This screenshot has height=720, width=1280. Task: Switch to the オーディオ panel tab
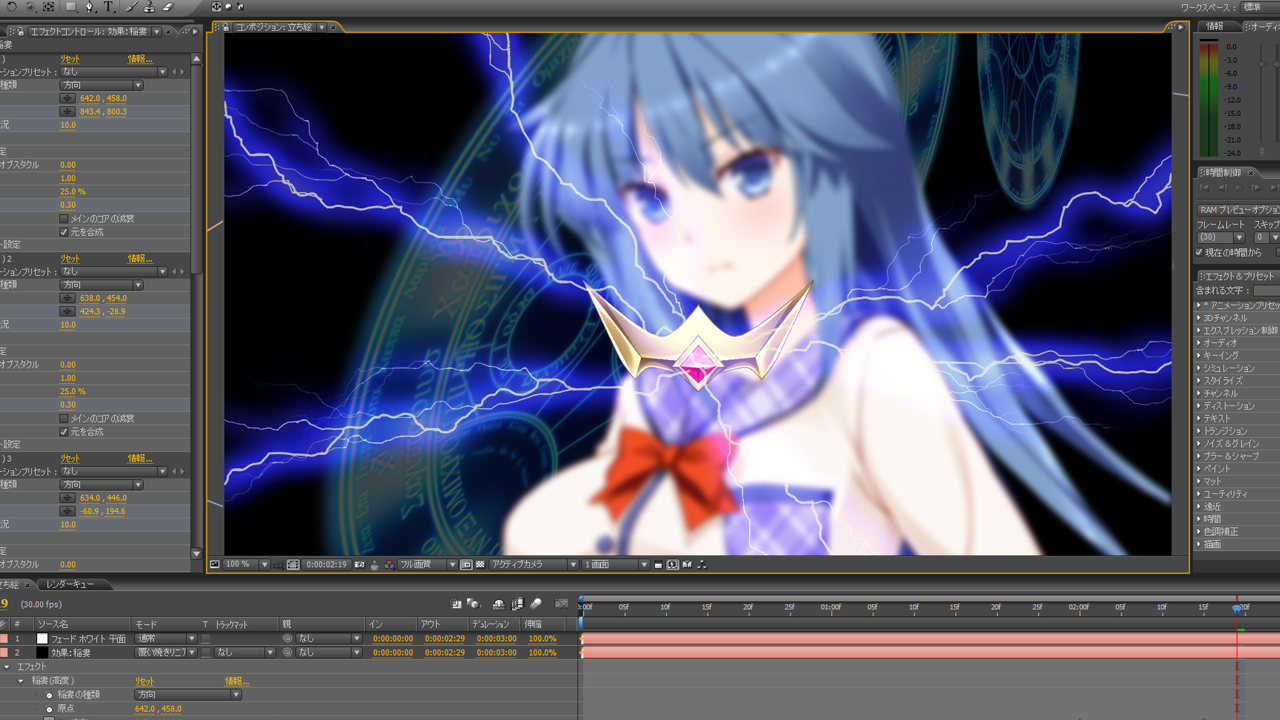click(x=1262, y=26)
